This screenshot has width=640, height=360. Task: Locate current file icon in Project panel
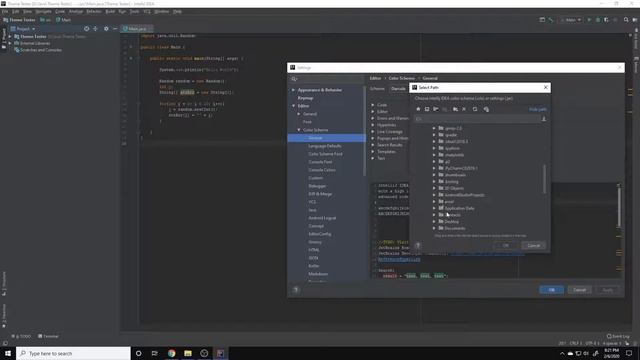87,29
